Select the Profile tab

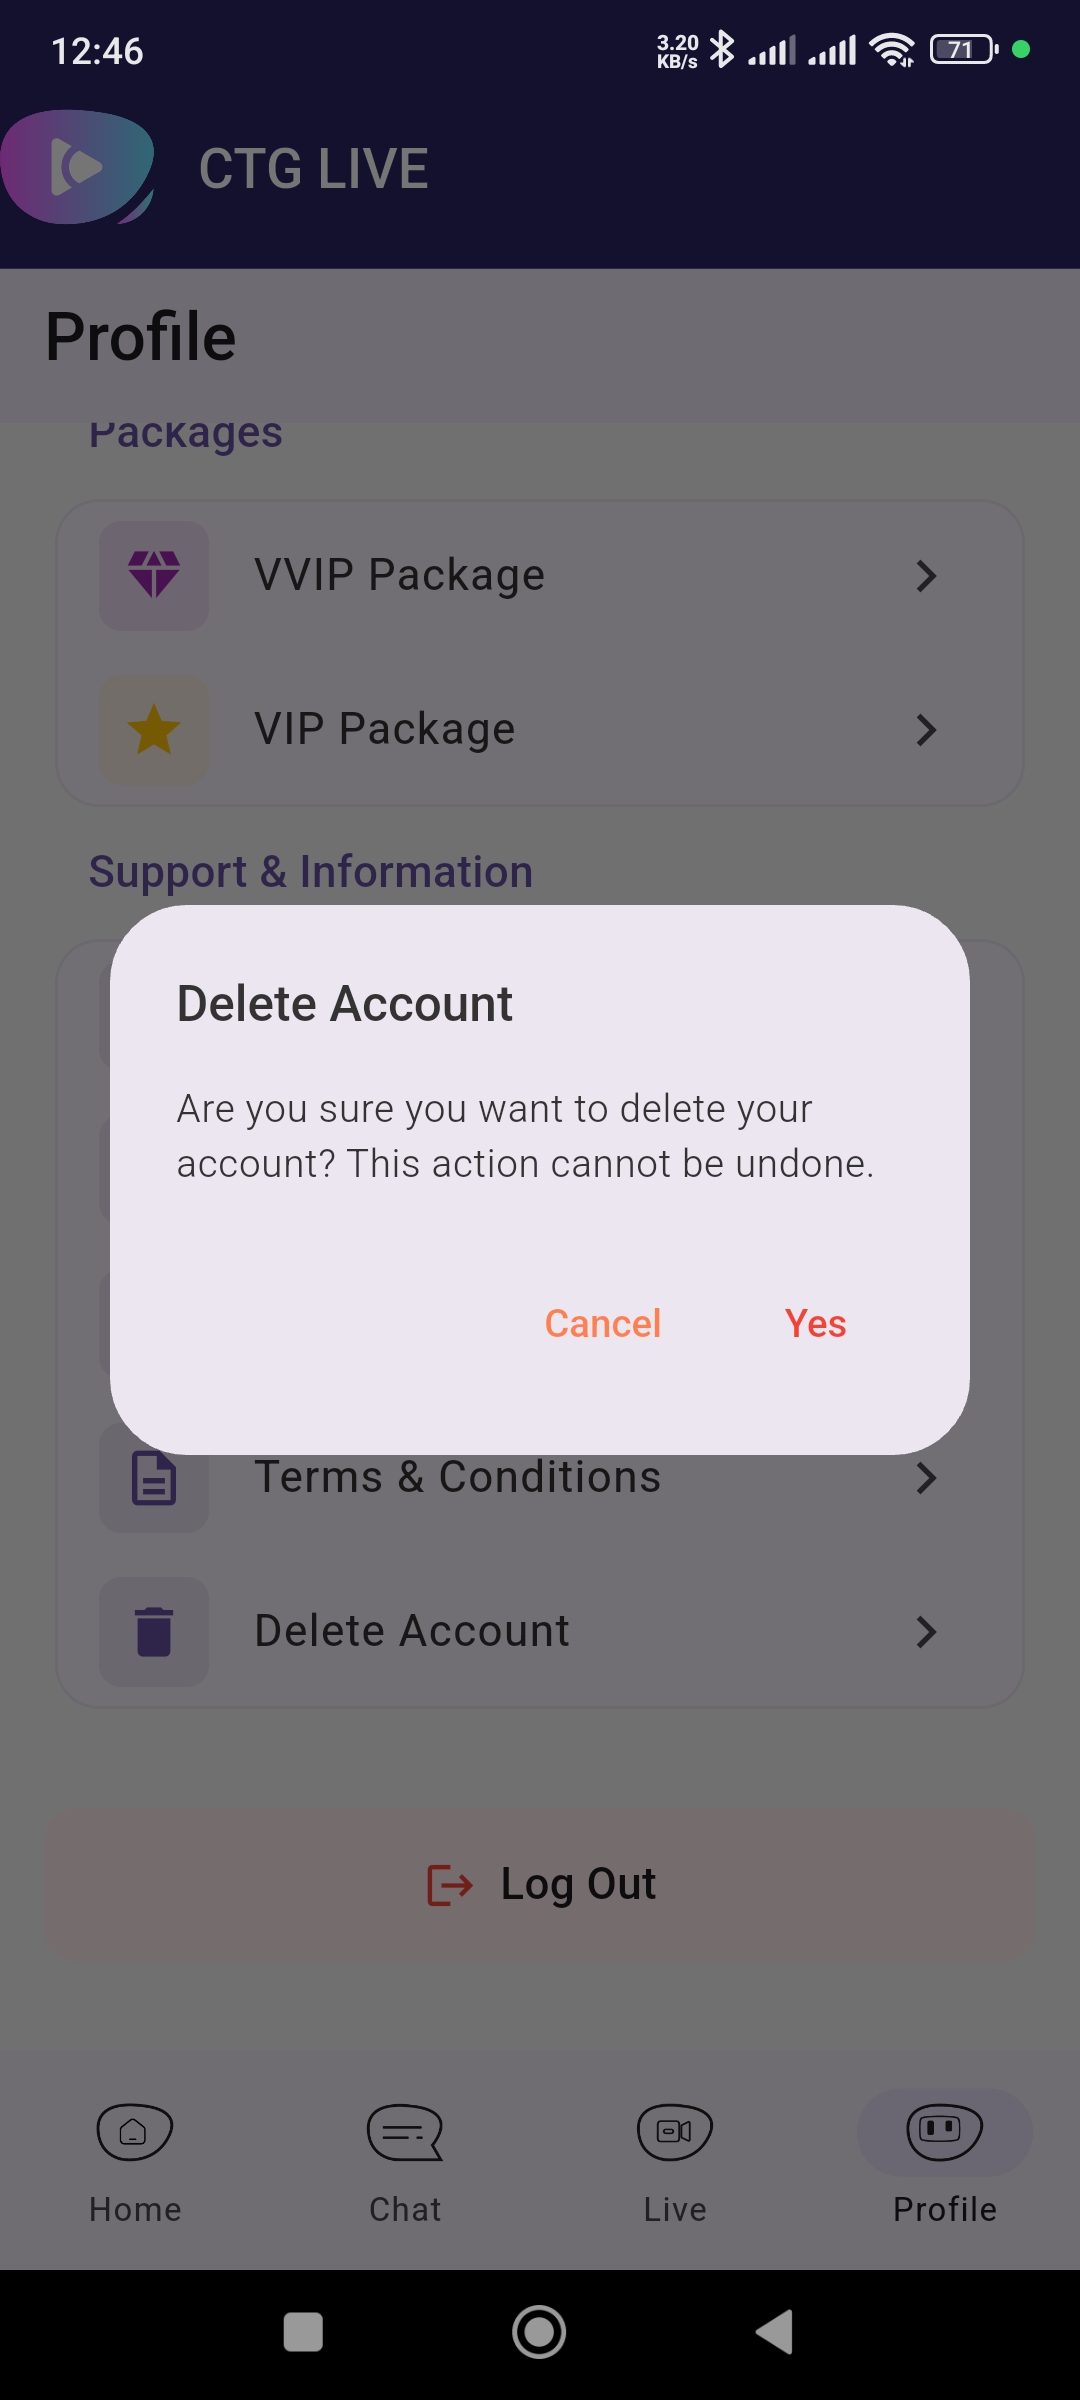coord(945,2160)
